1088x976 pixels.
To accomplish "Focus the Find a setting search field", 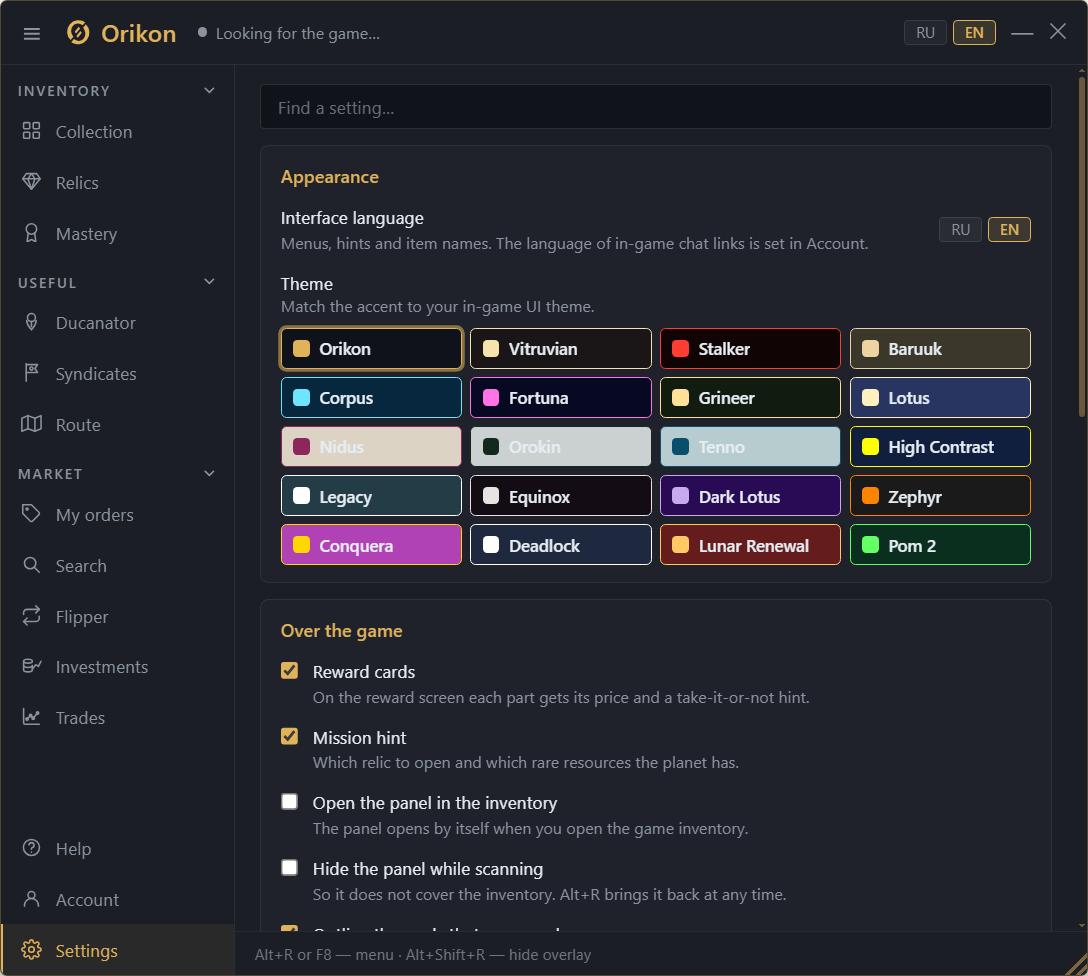I will [656, 107].
